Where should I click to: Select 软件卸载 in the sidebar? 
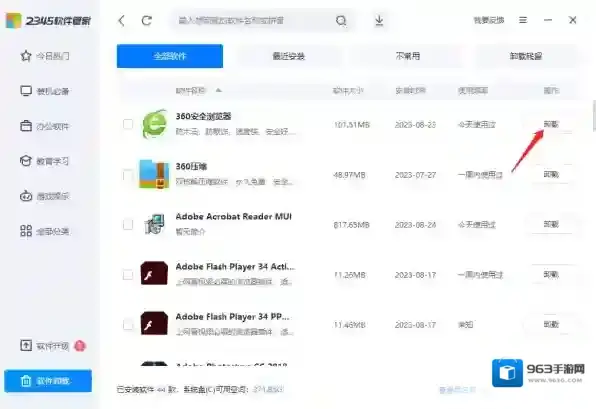(48, 380)
